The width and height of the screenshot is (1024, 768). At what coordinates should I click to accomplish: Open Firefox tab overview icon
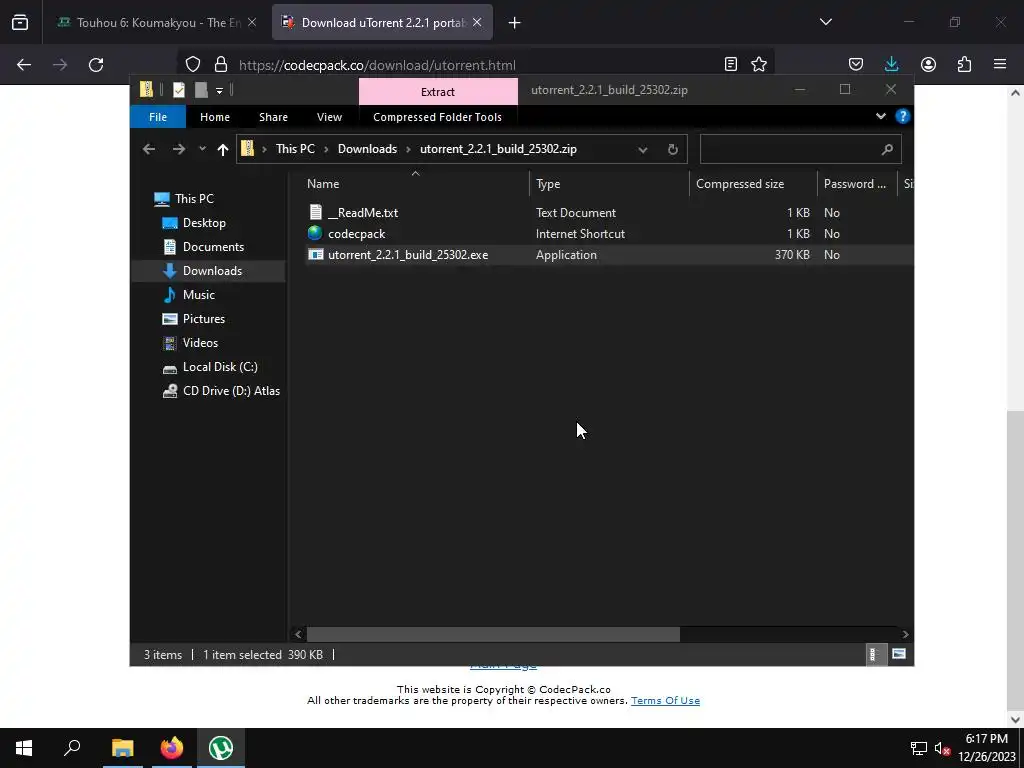click(20, 22)
